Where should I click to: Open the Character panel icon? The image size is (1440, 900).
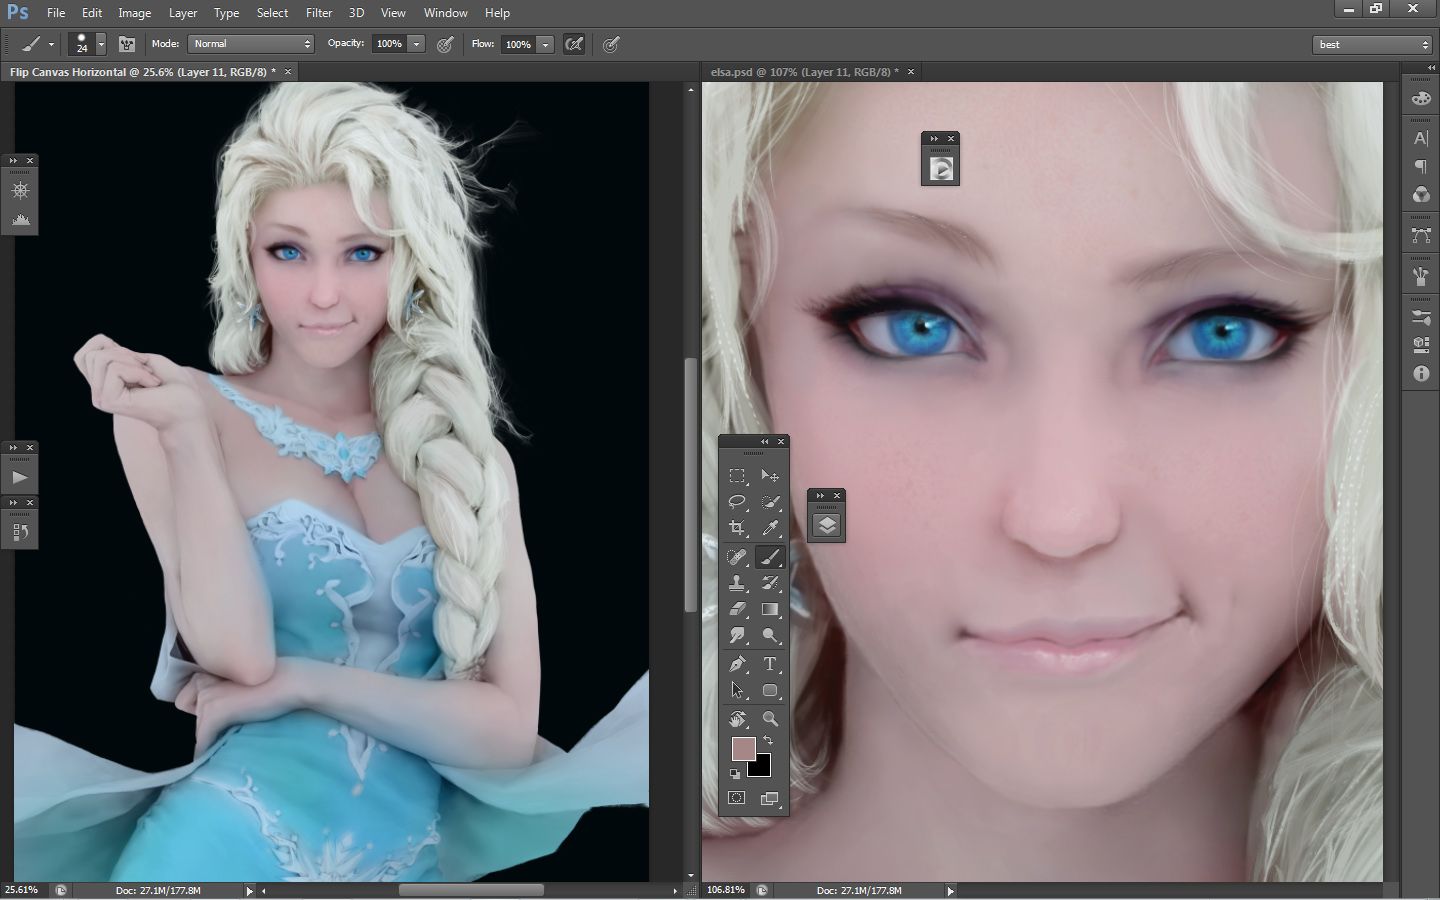[1421, 139]
